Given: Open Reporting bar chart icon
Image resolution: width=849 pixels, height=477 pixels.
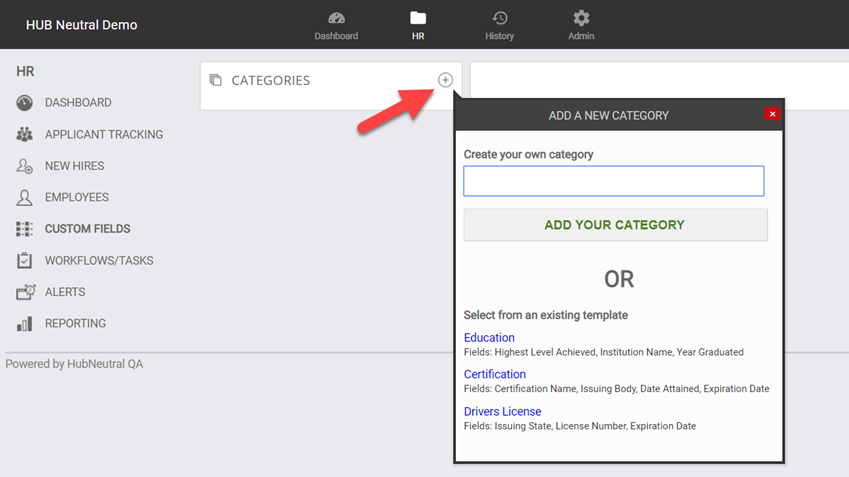Looking at the screenshot, I should click(25, 324).
